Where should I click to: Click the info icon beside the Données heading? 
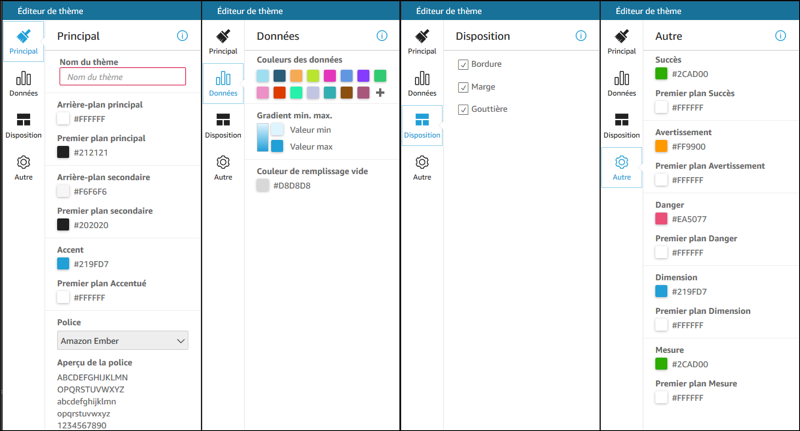[382, 36]
